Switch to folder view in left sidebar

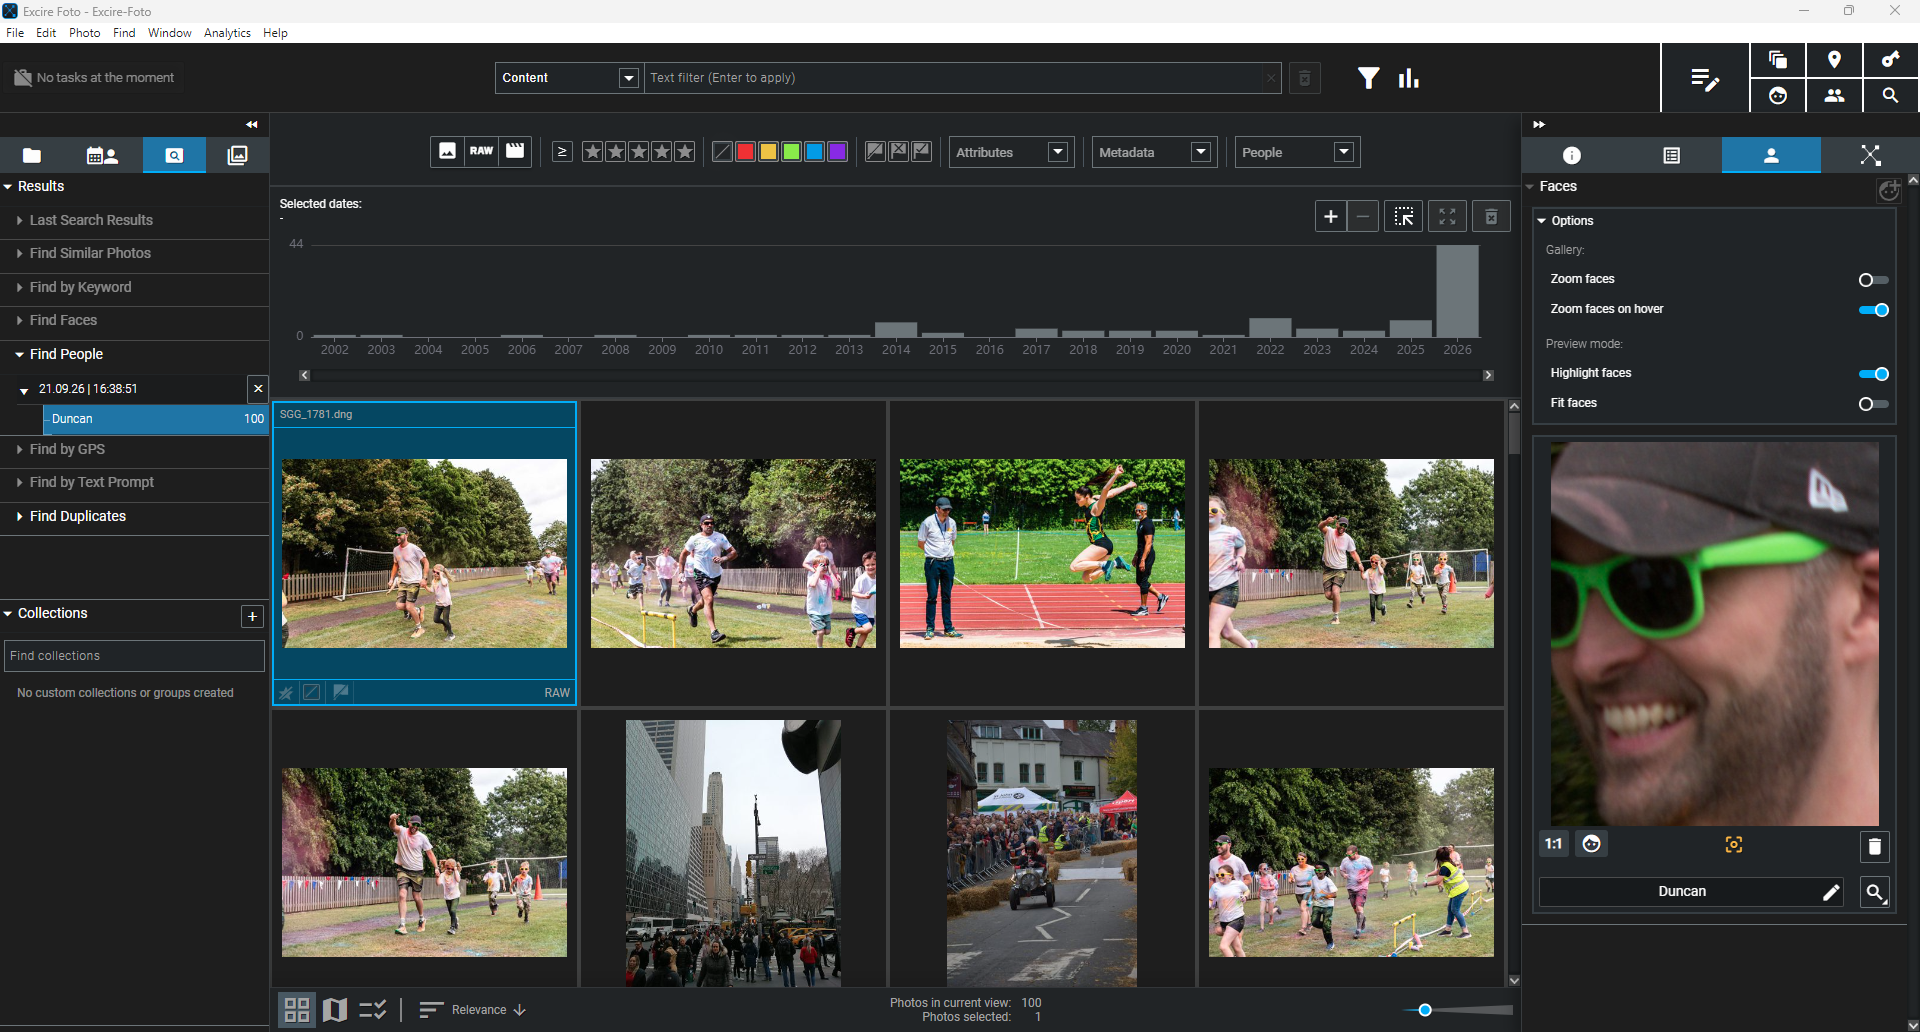32,155
